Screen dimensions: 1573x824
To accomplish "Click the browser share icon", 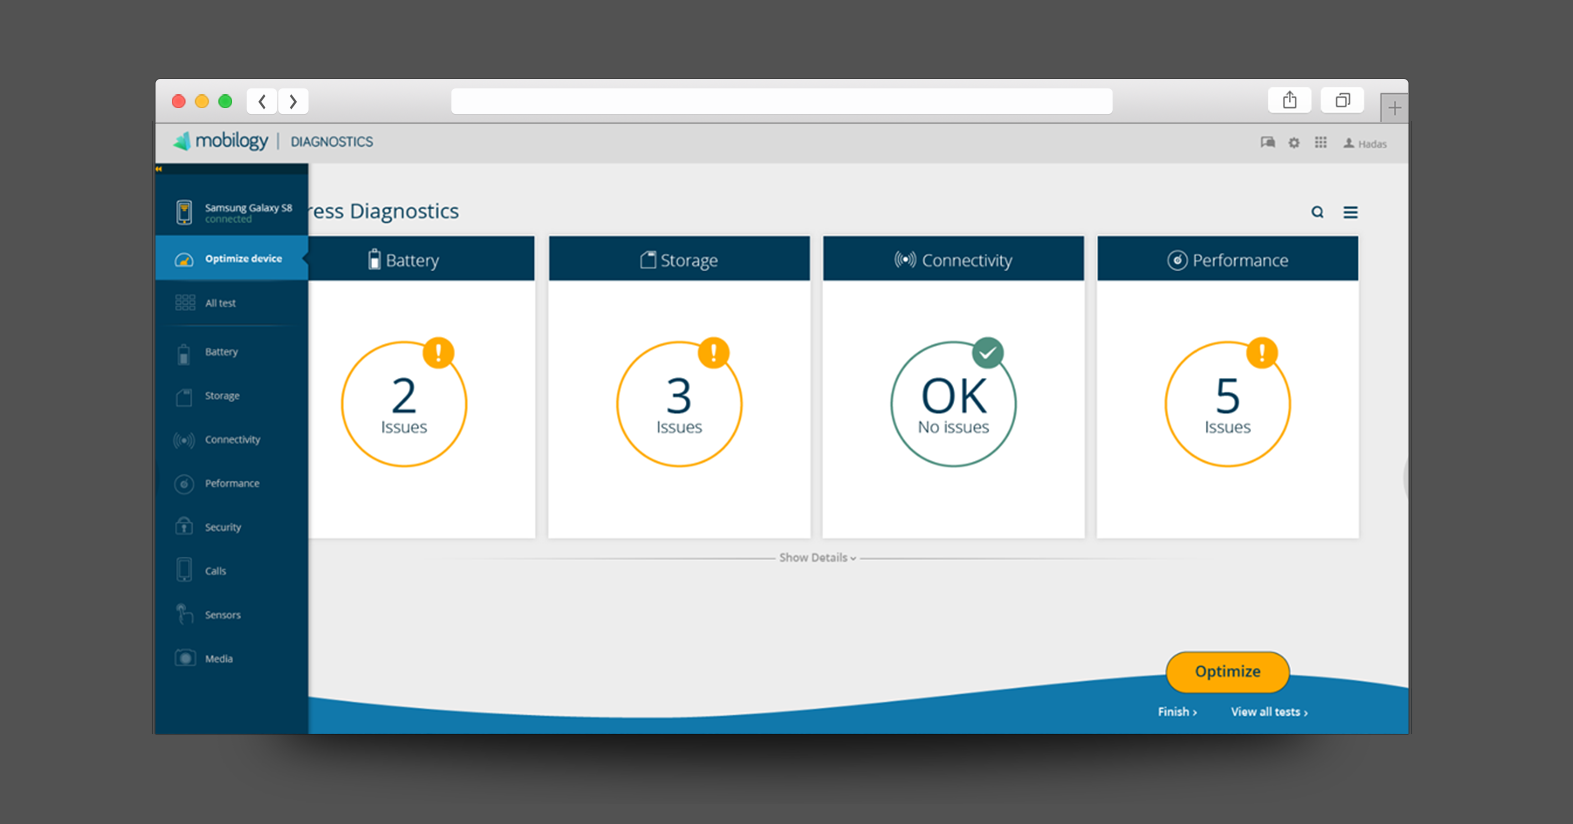I will pos(1290,100).
